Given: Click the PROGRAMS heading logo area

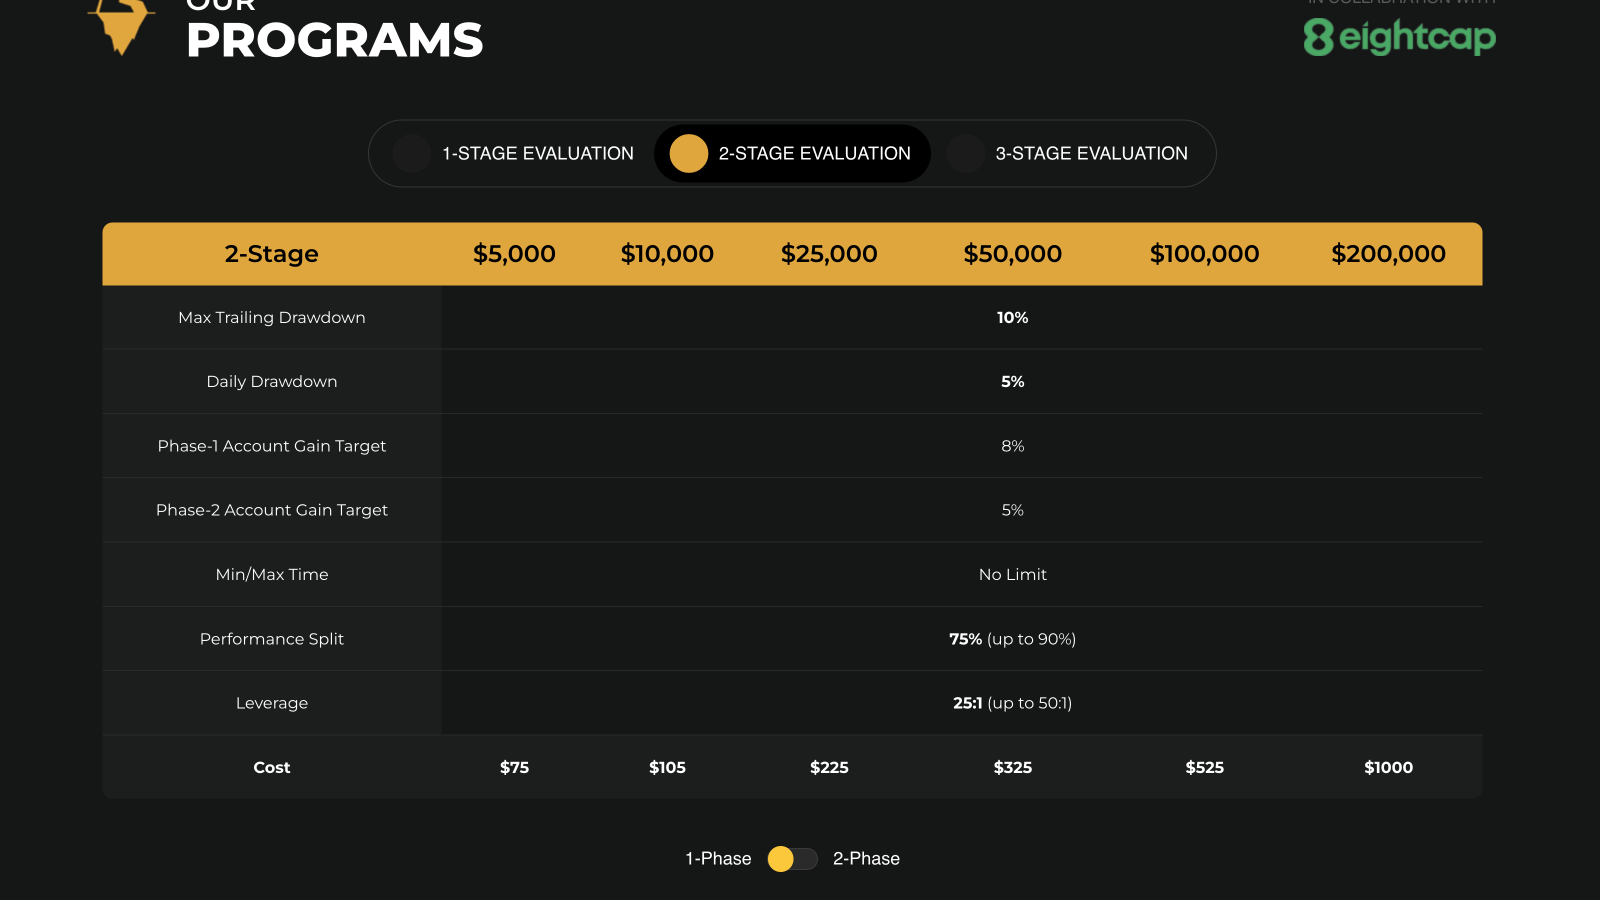Looking at the screenshot, I should [x=334, y=40].
